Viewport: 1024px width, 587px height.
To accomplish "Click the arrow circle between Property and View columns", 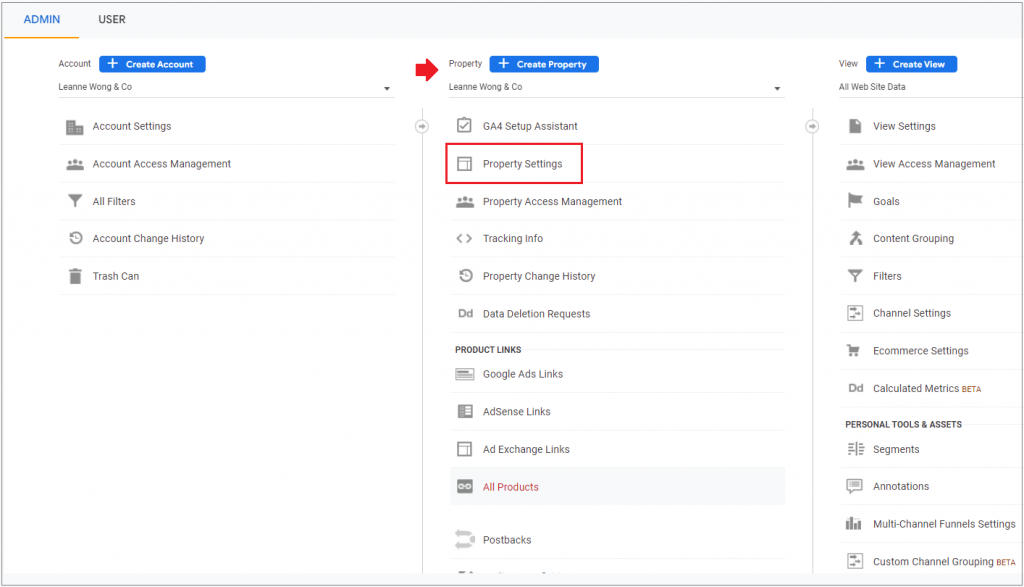I will tap(812, 126).
